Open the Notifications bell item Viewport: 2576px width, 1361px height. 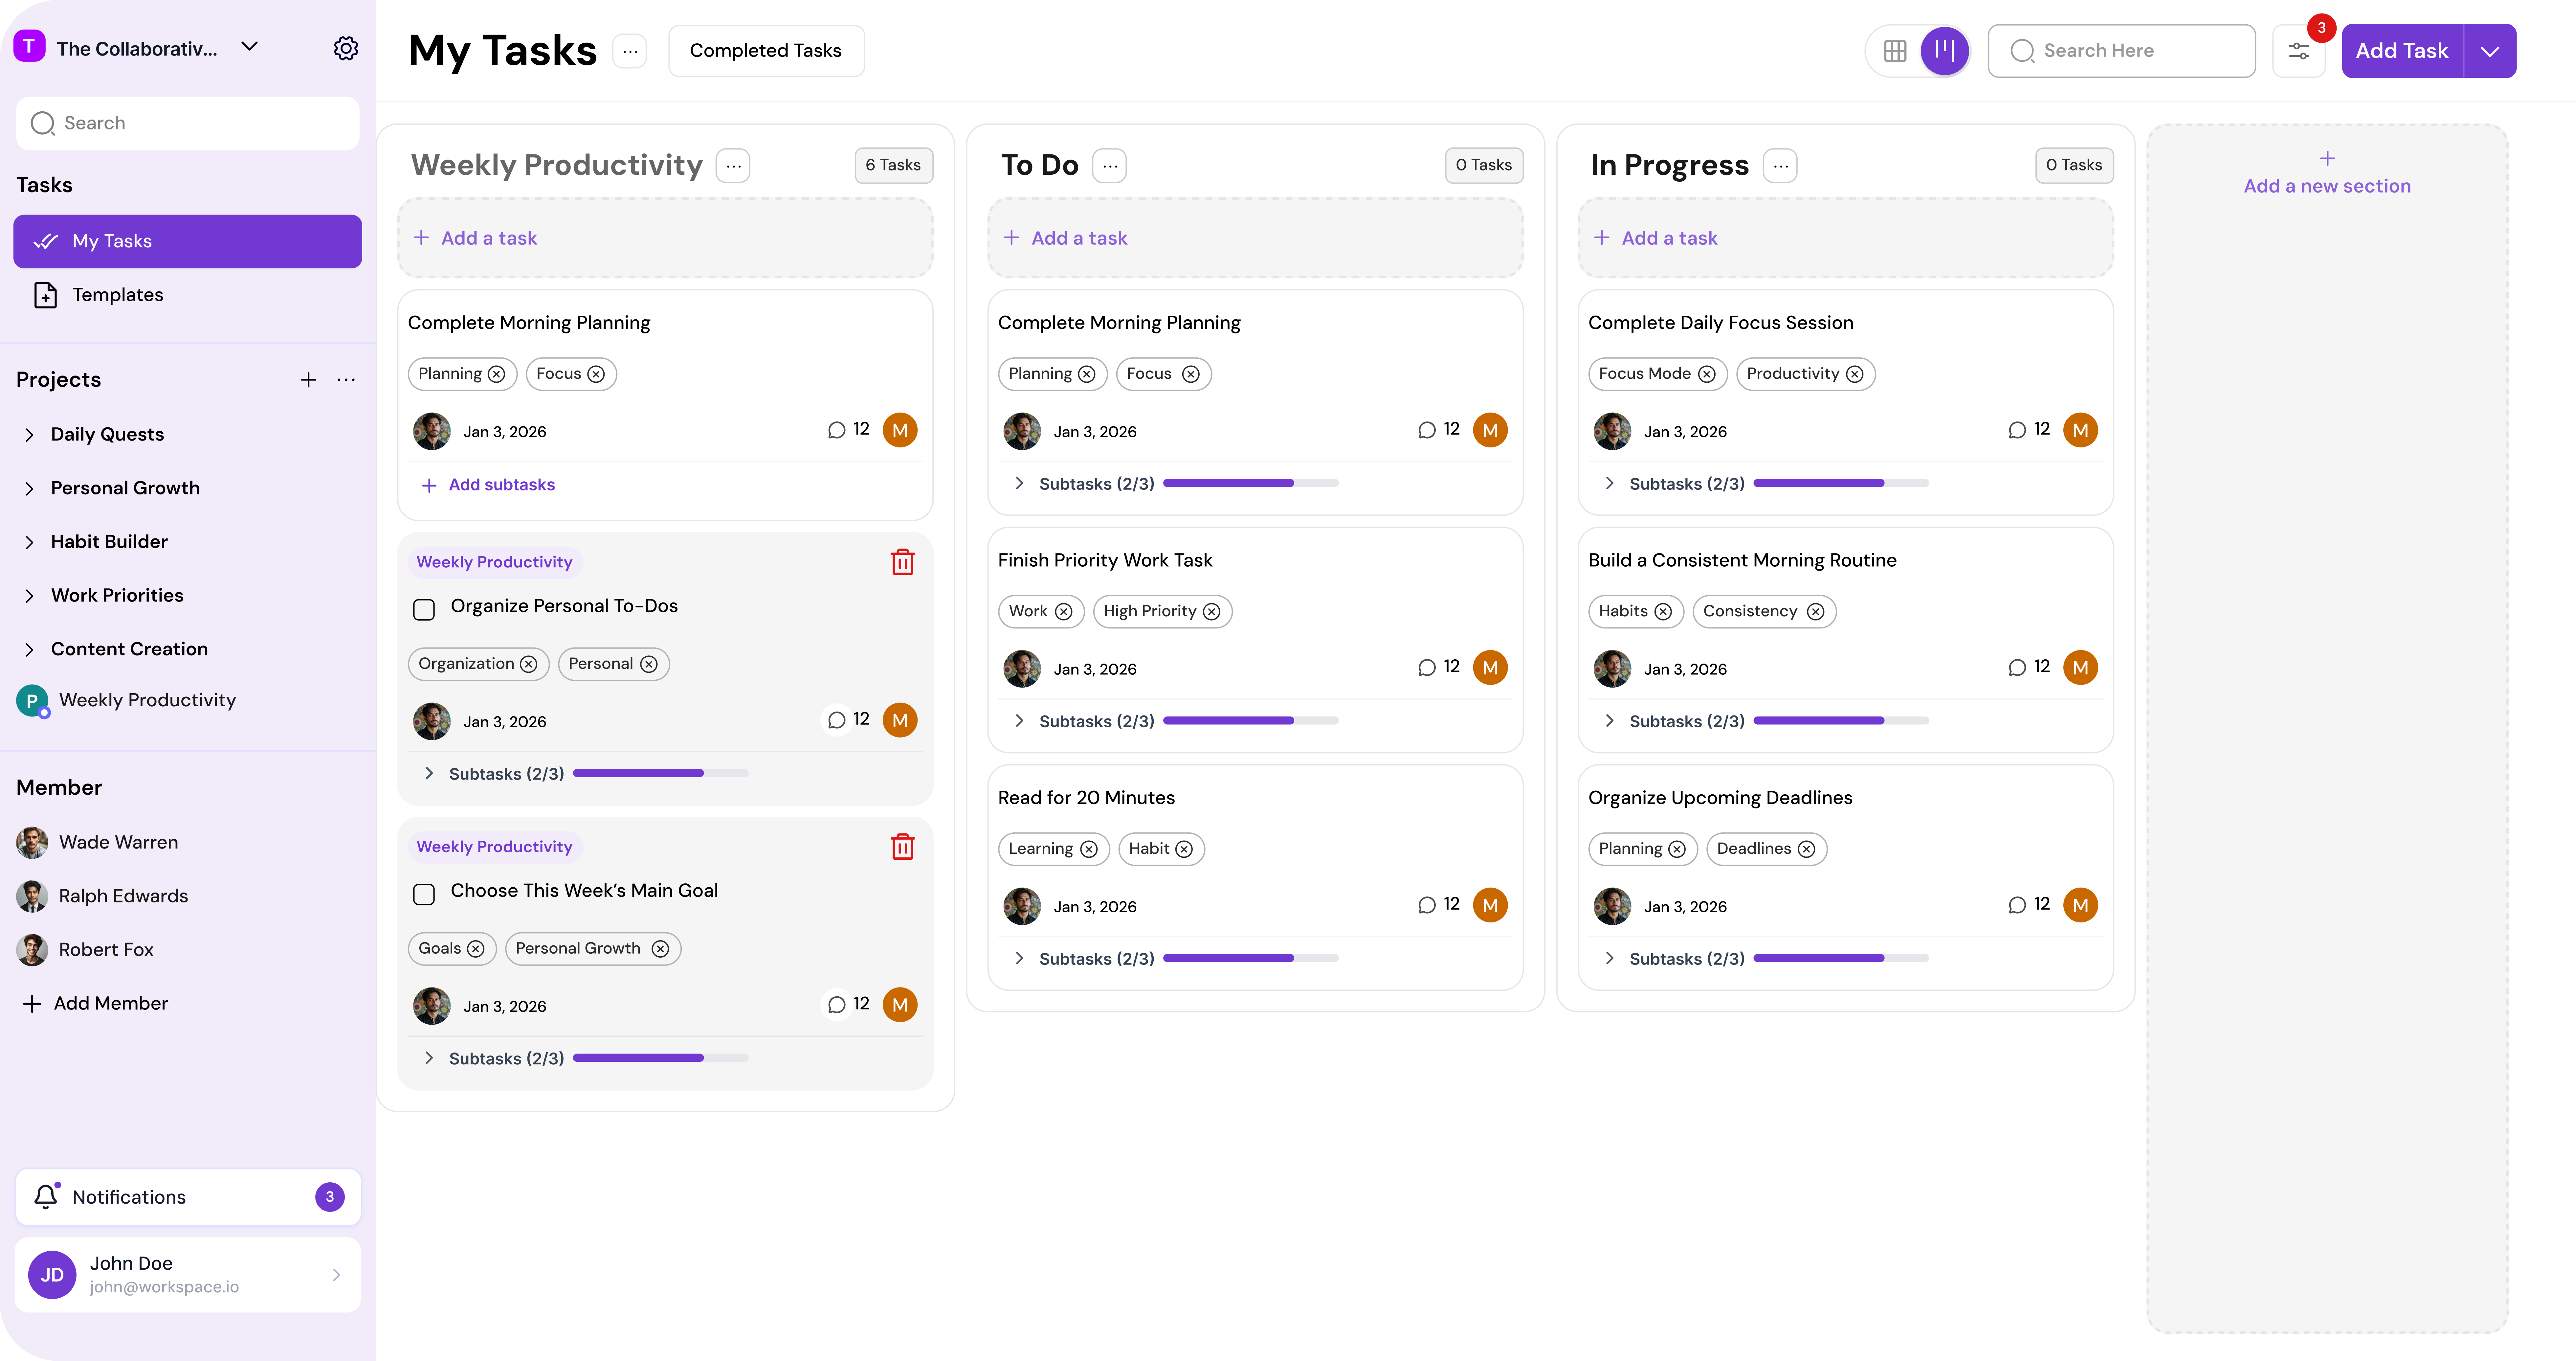[188, 1197]
